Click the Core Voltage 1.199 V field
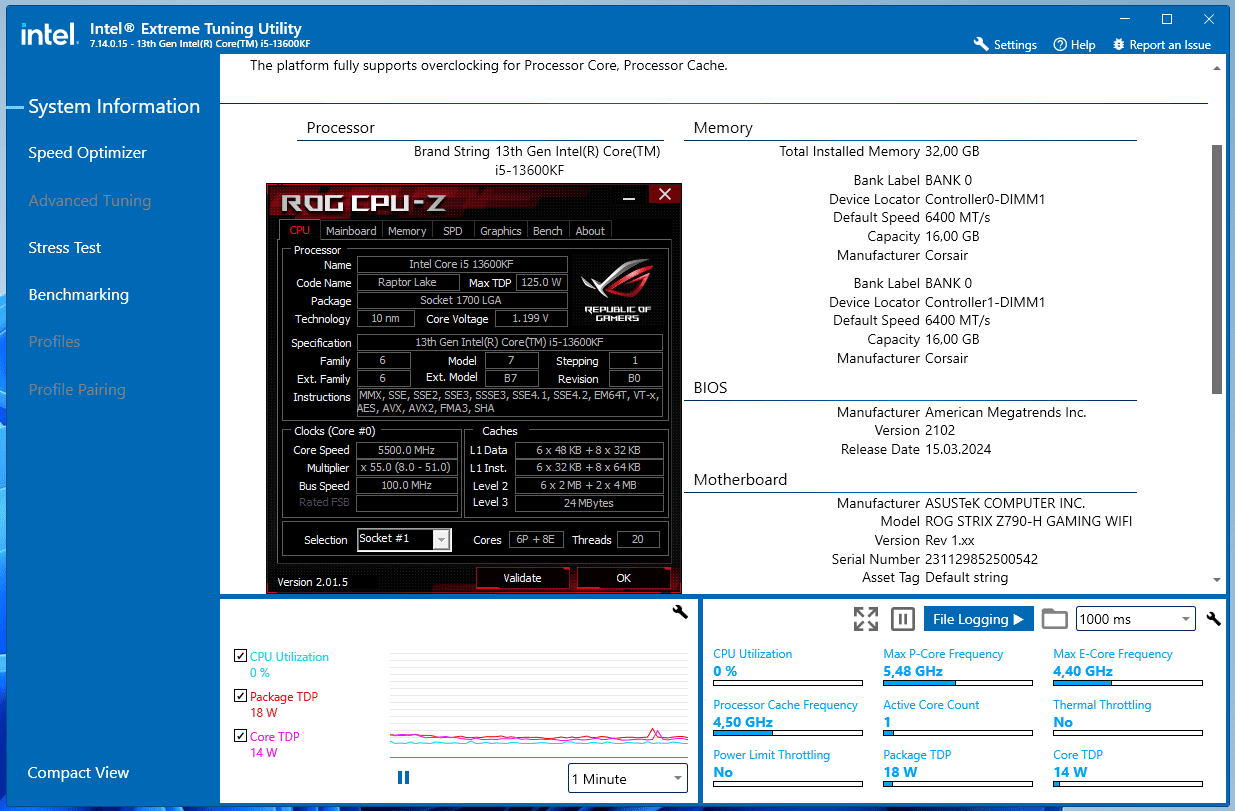1235x811 pixels. 530,319
